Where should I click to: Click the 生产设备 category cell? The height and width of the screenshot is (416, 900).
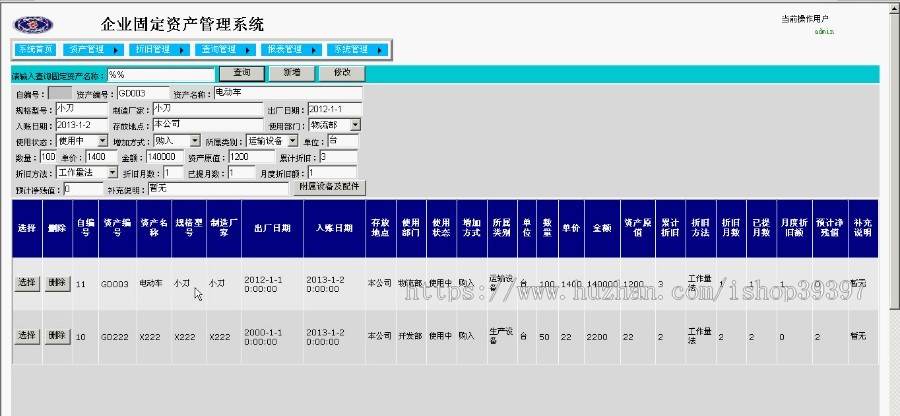click(501, 335)
